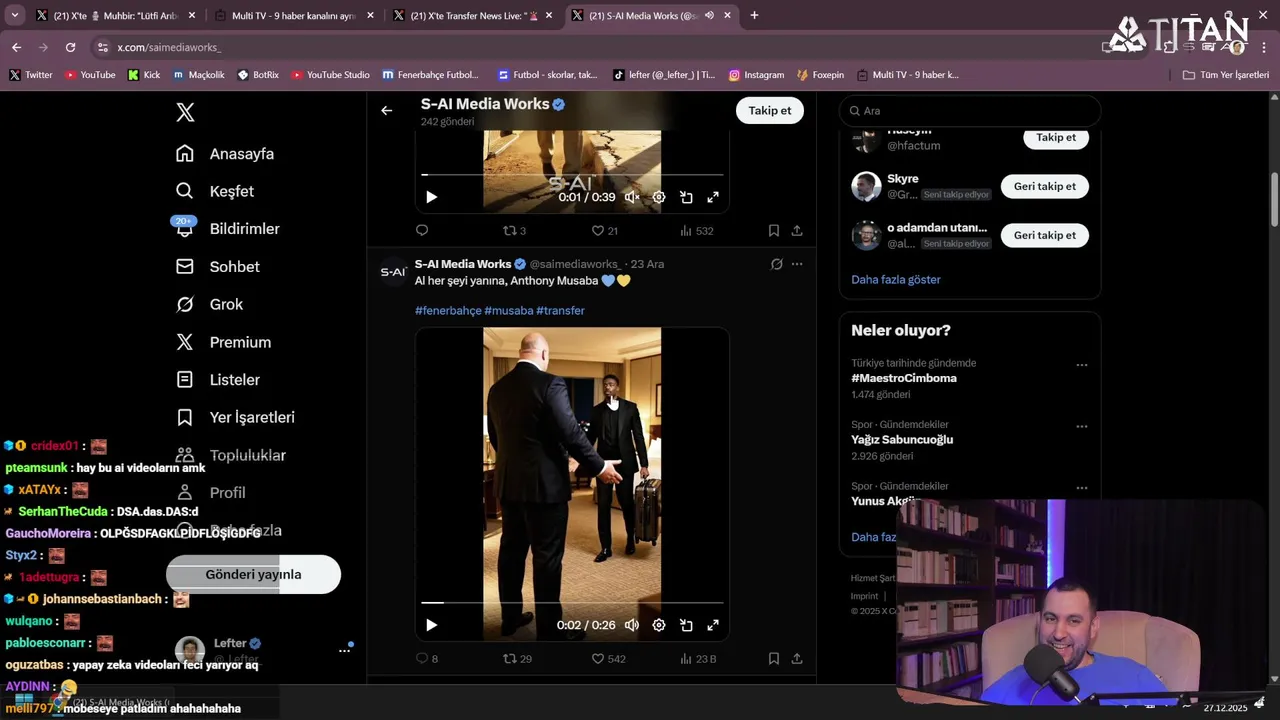Open the Yağız Sabuncuoğlu trend

pyautogui.click(x=902, y=440)
